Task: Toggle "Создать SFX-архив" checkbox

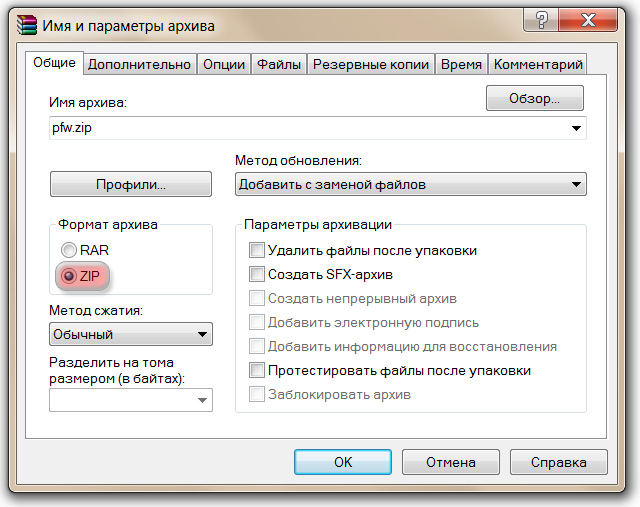Action: (257, 274)
